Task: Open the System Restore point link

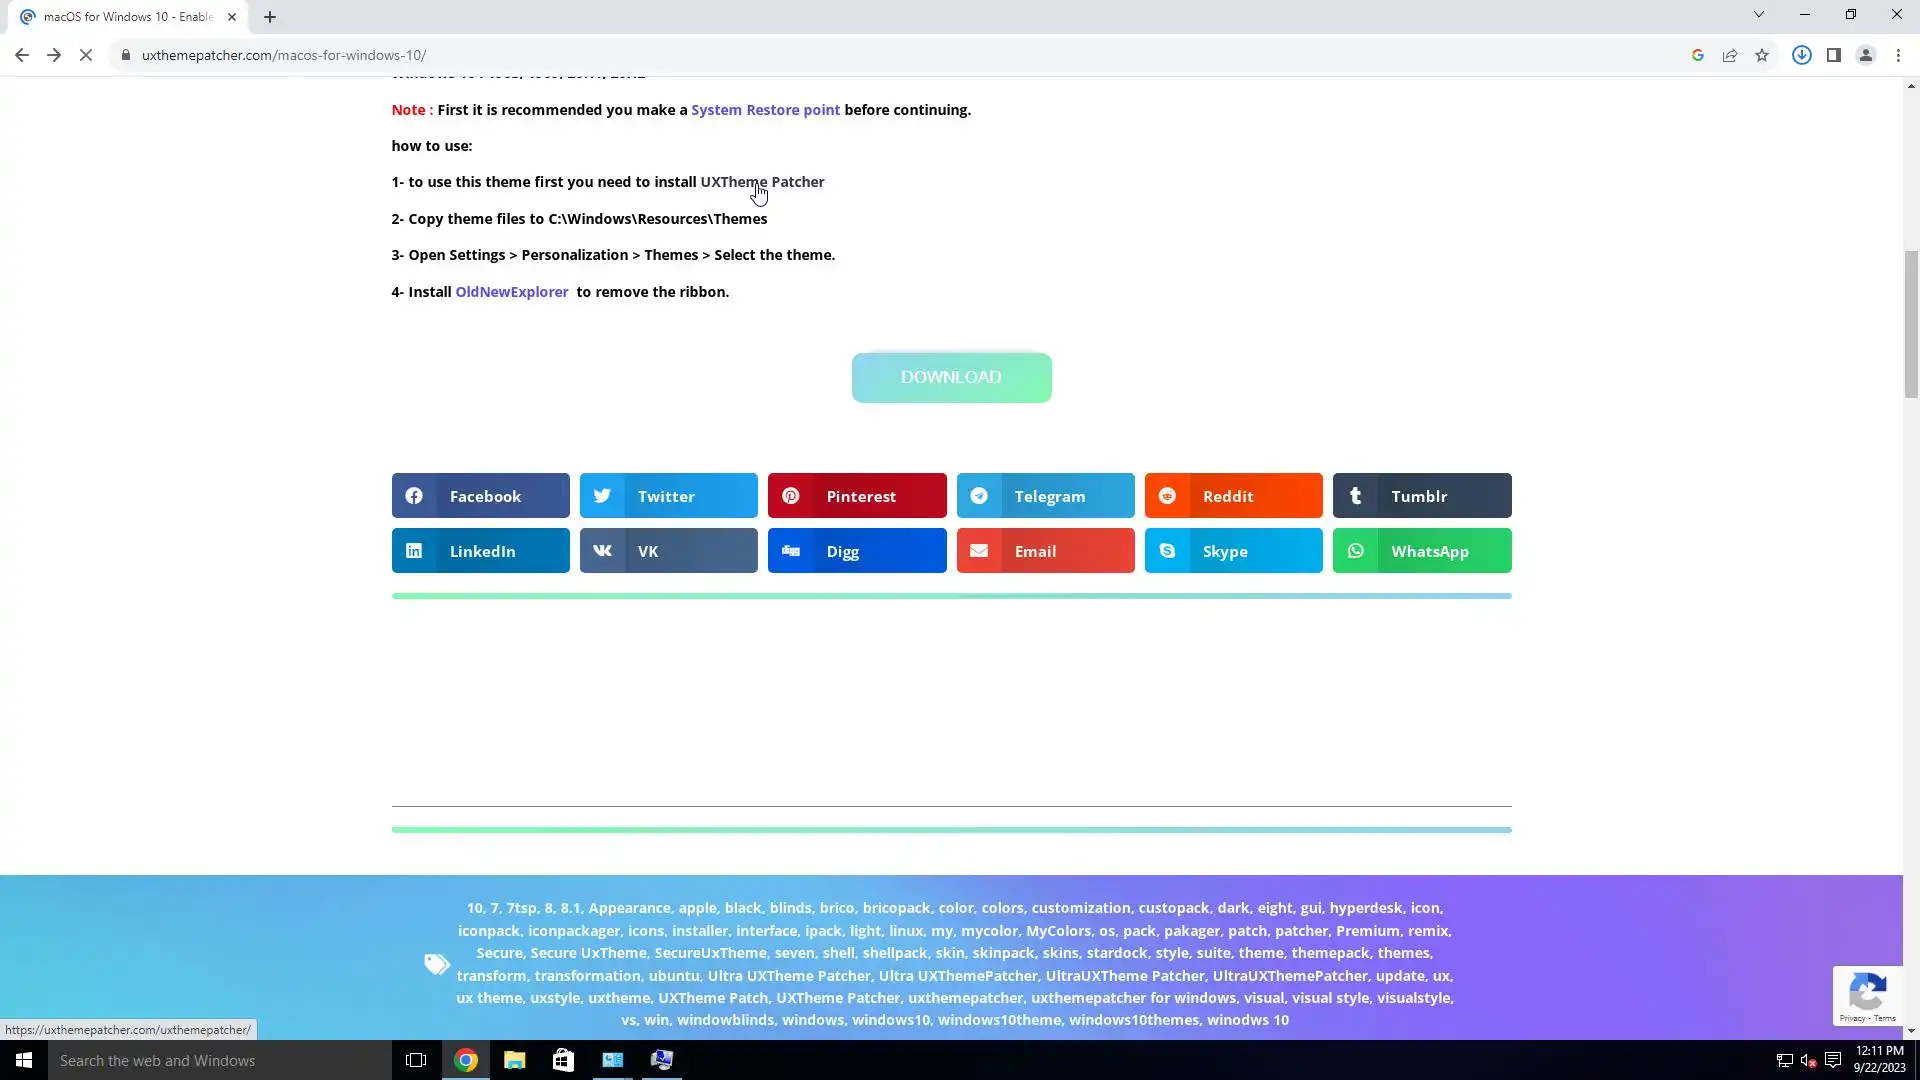Action: (x=765, y=110)
